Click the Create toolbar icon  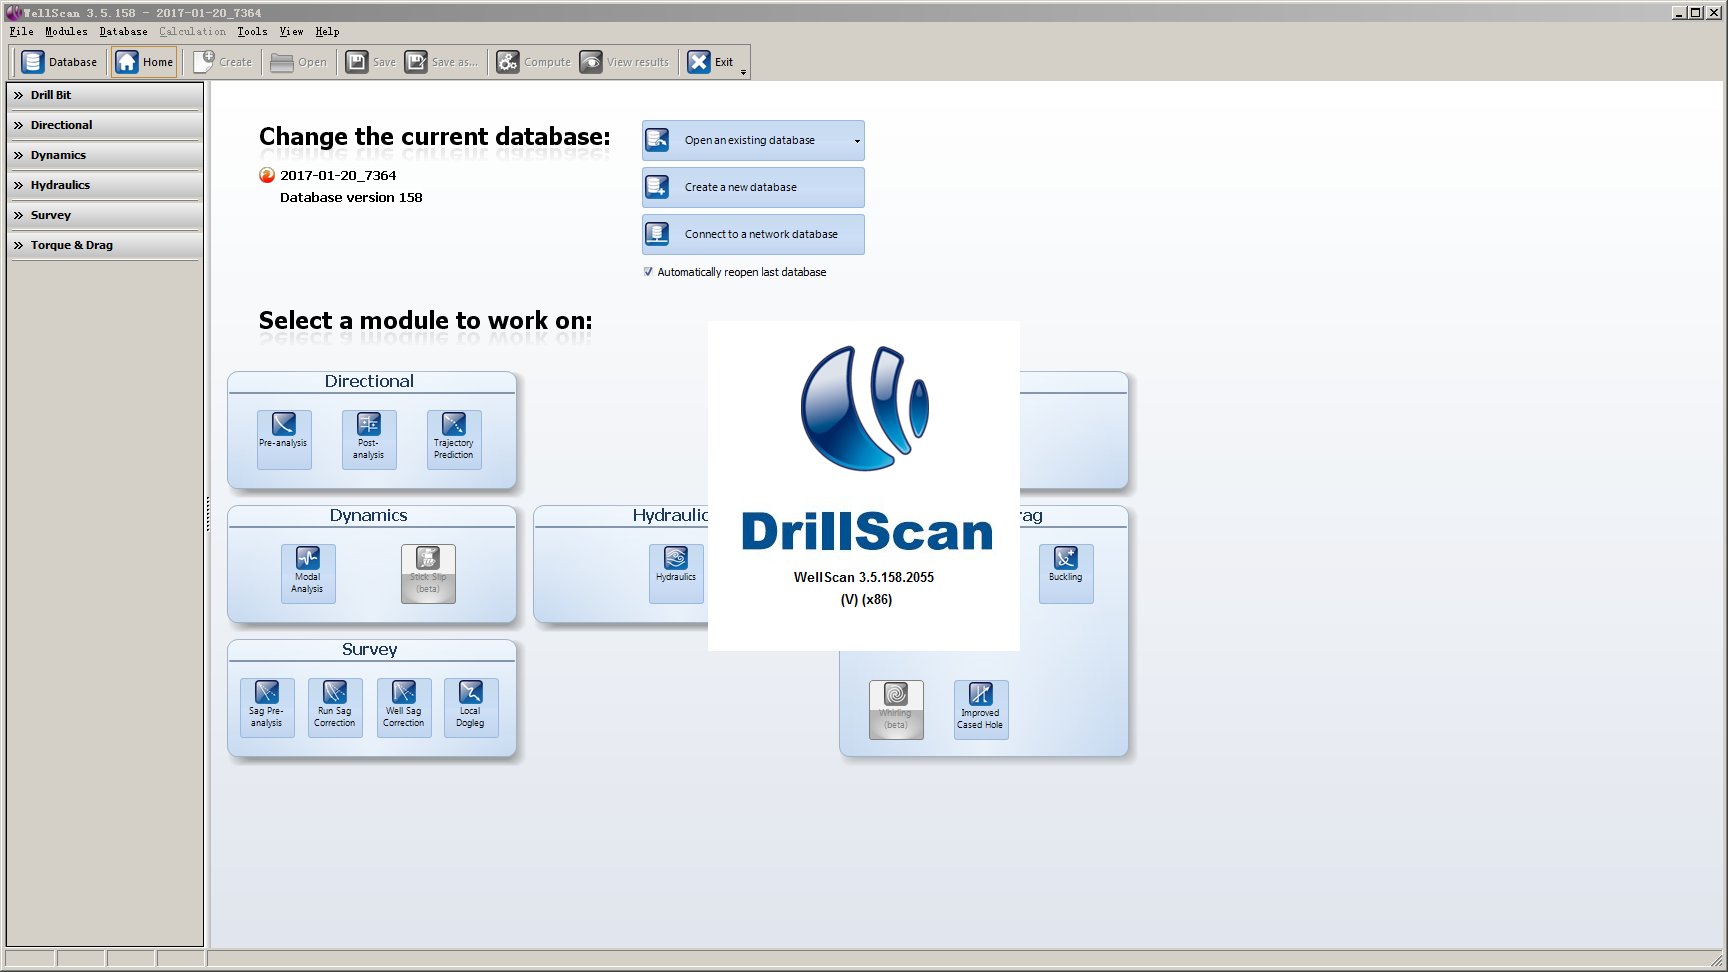pyautogui.click(x=223, y=62)
